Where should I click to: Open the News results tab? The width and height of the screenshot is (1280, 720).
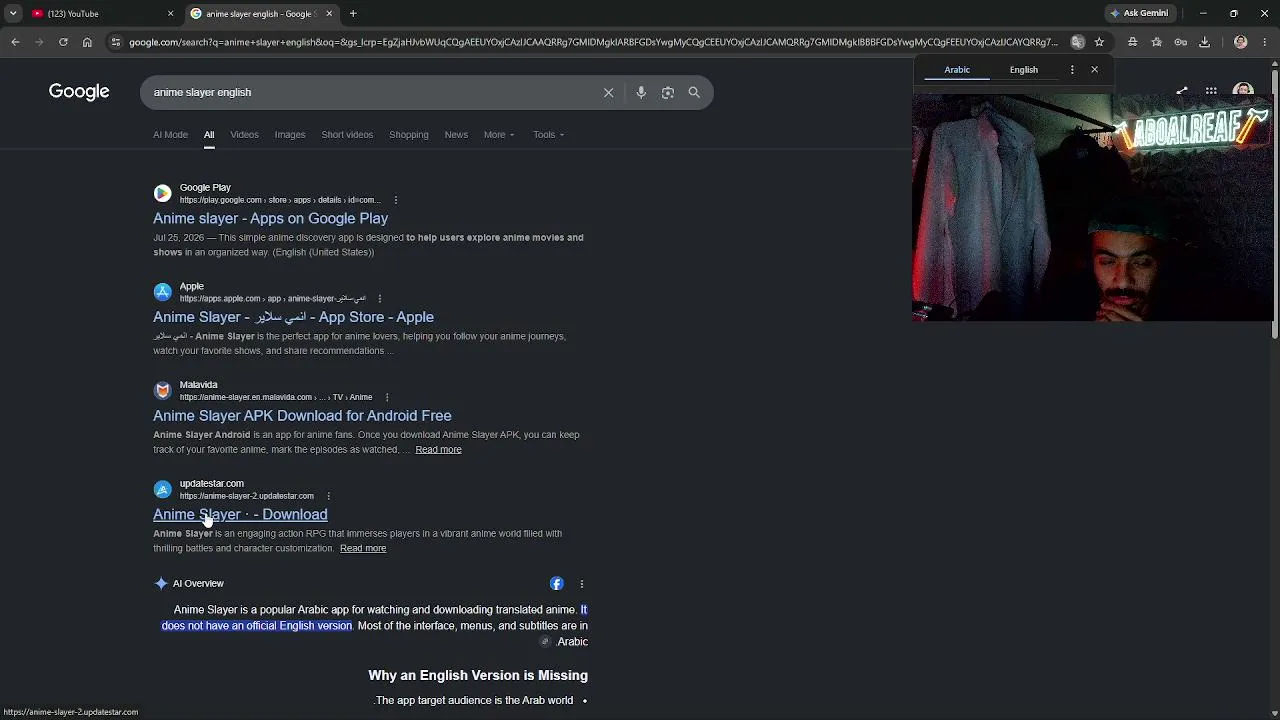pyautogui.click(x=456, y=135)
